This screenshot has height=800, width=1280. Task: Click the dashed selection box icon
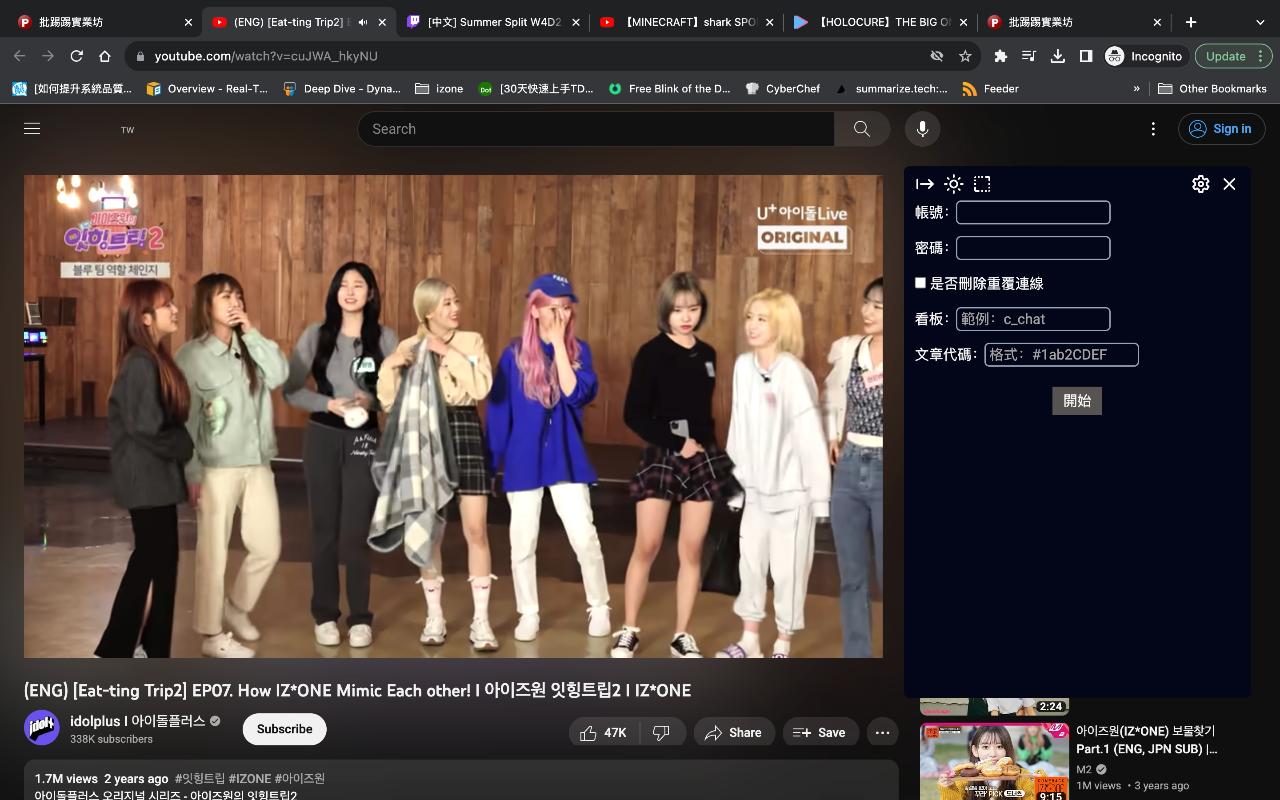(982, 184)
